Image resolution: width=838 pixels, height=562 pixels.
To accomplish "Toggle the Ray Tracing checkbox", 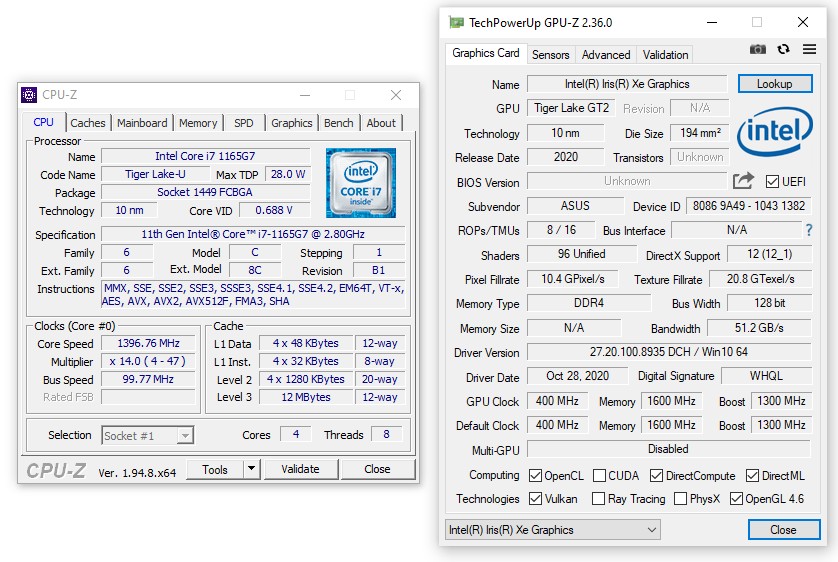I will tap(599, 498).
